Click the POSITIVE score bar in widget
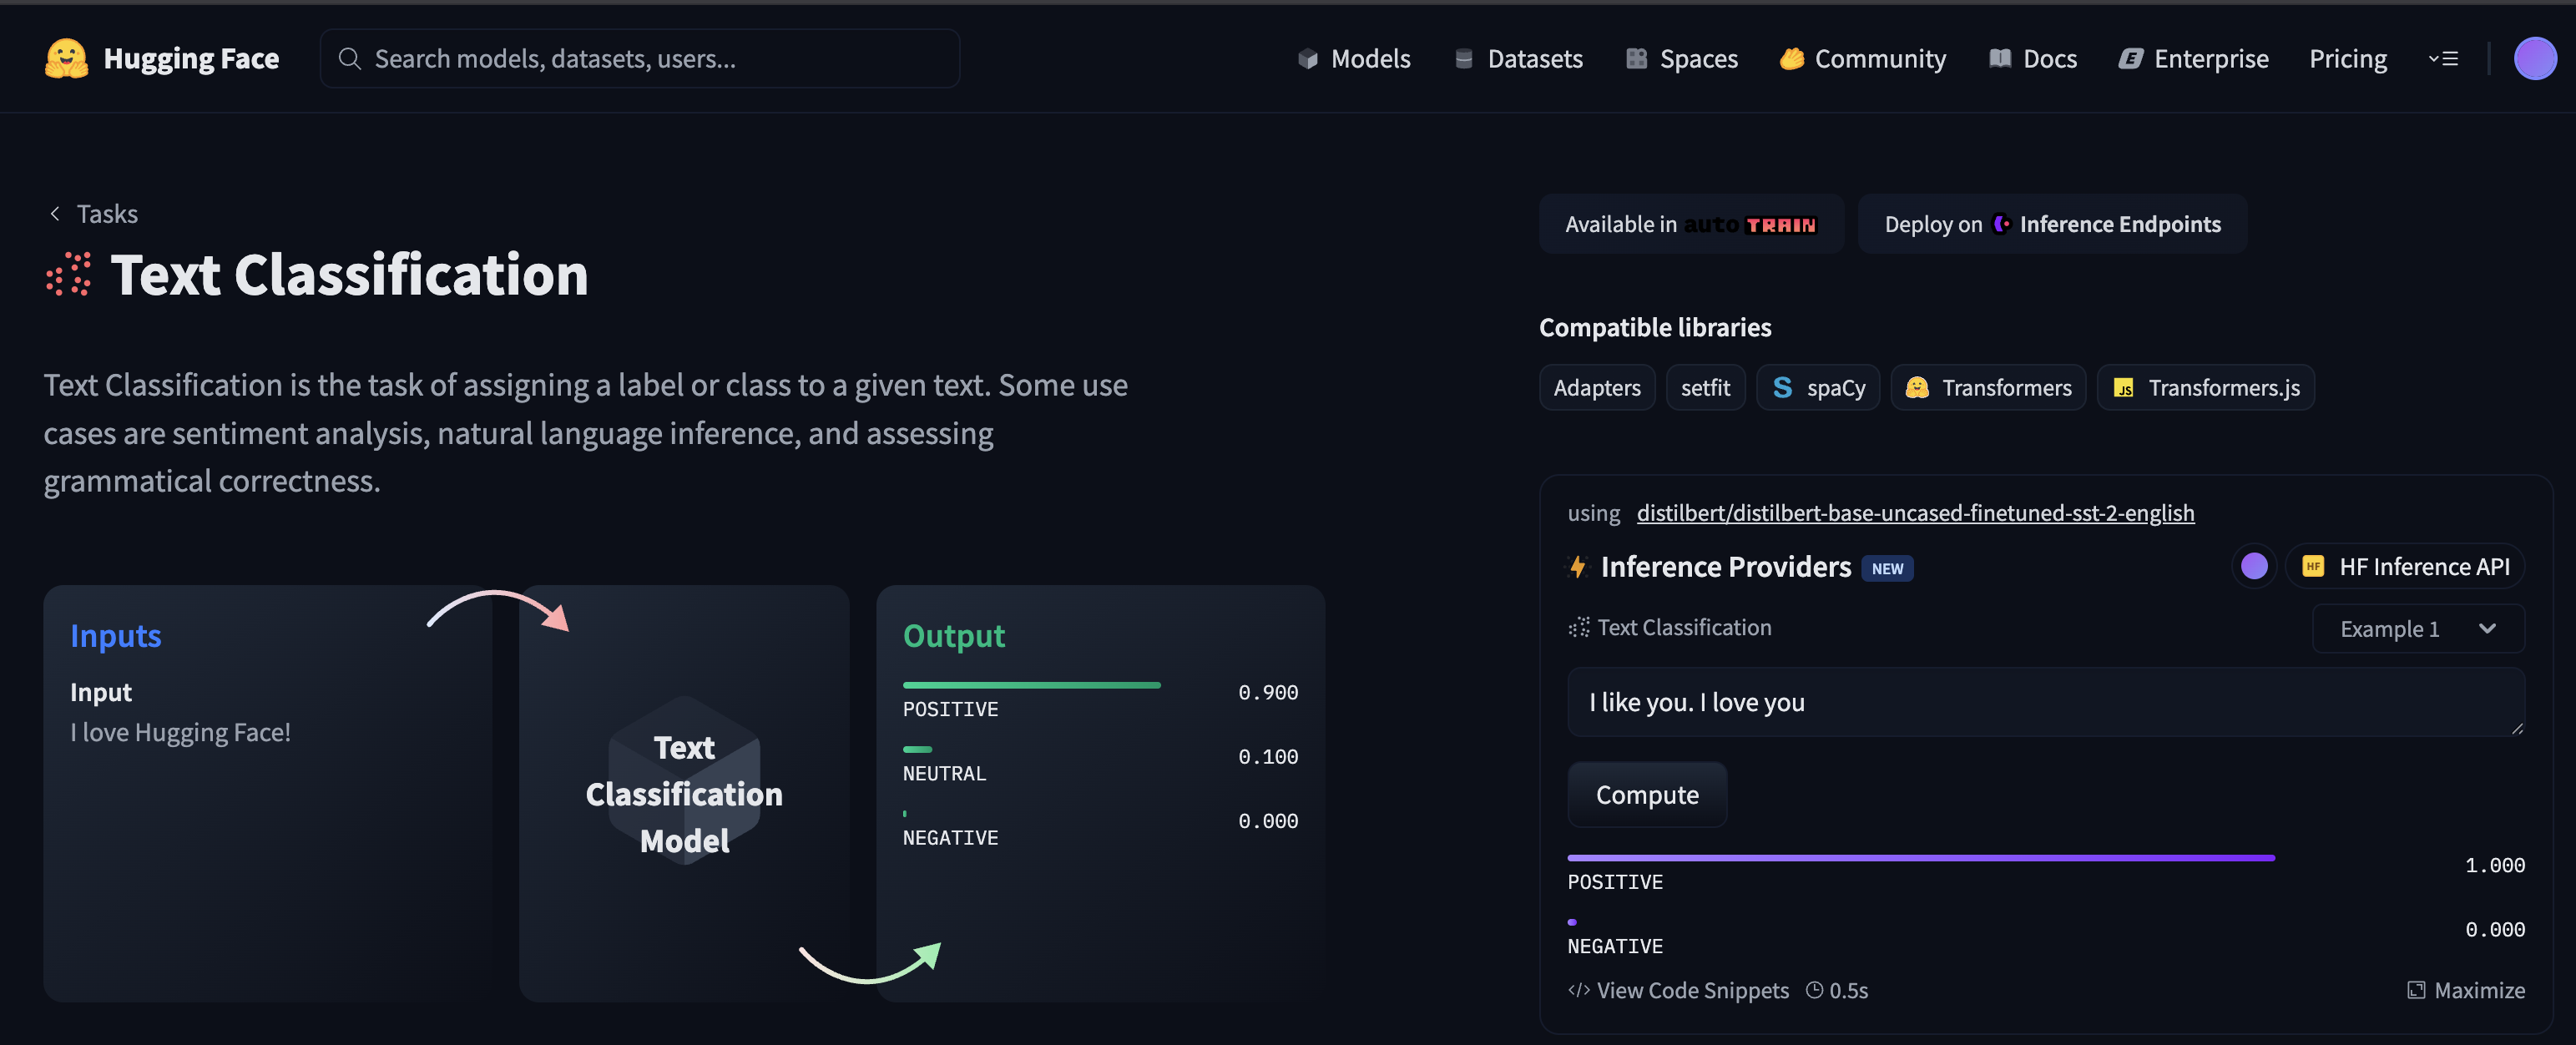 pyautogui.click(x=1920, y=858)
